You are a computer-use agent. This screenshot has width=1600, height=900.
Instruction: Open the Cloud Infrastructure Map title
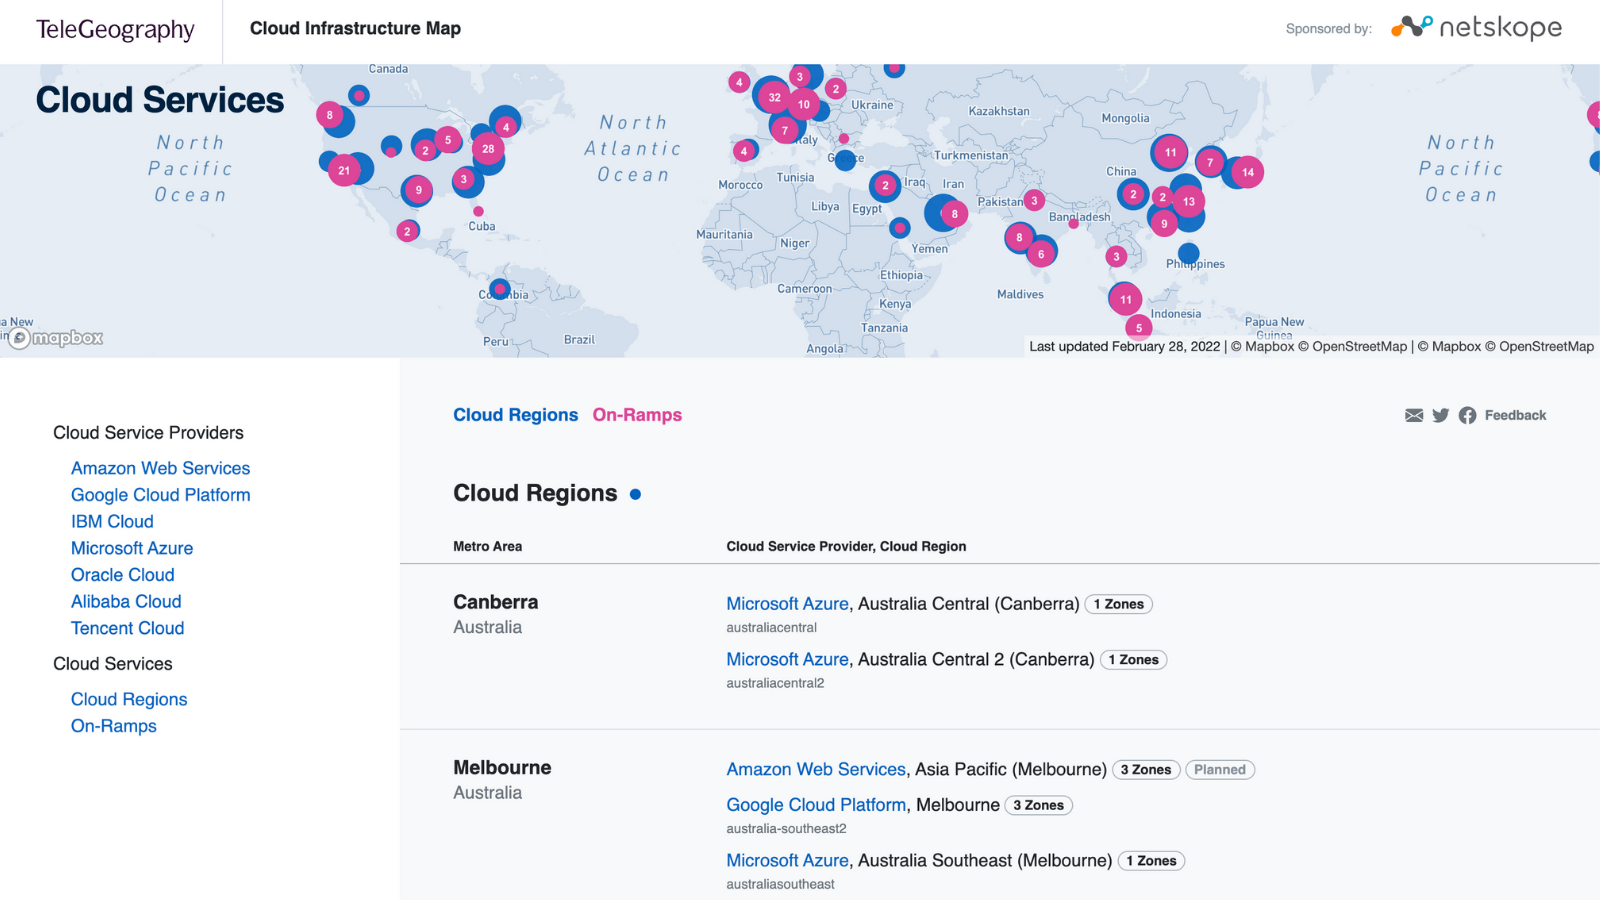355,28
